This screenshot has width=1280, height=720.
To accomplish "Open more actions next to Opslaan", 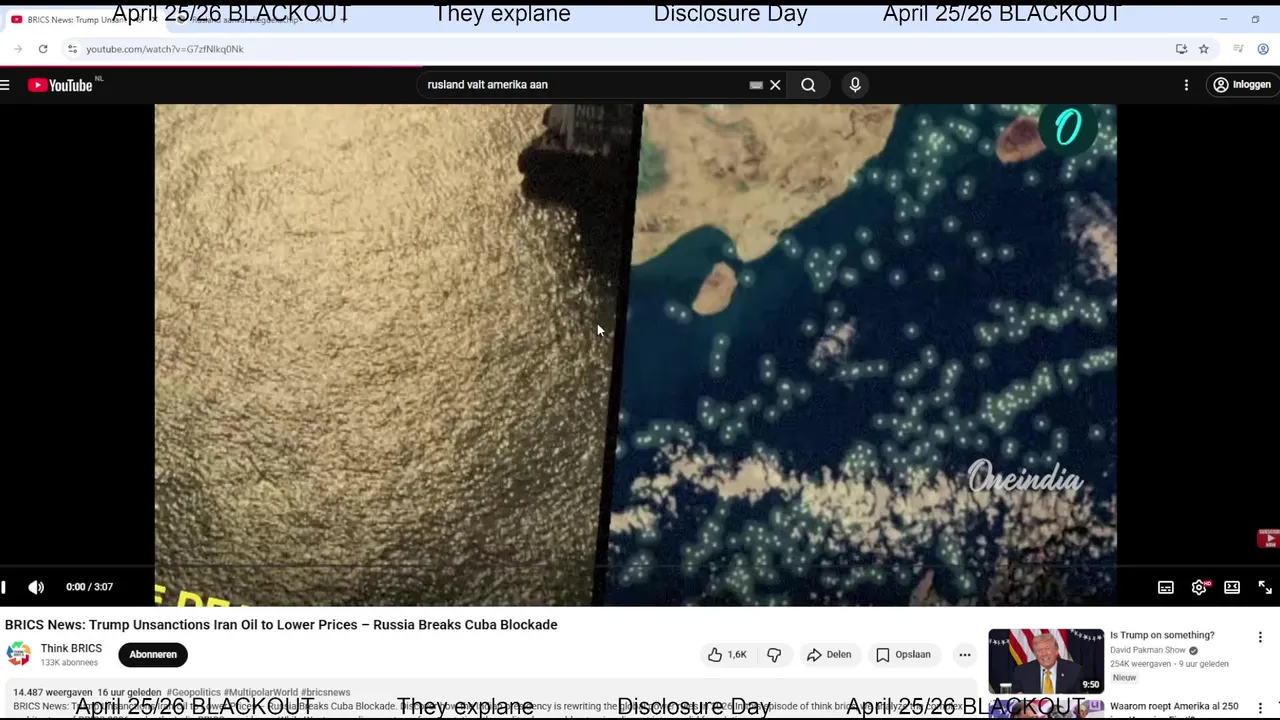I will (x=965, y=654).
